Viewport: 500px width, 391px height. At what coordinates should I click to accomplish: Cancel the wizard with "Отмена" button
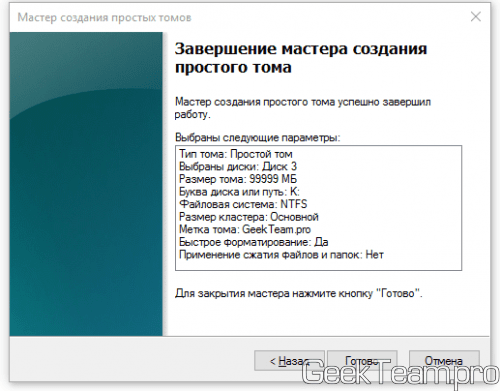444,361
